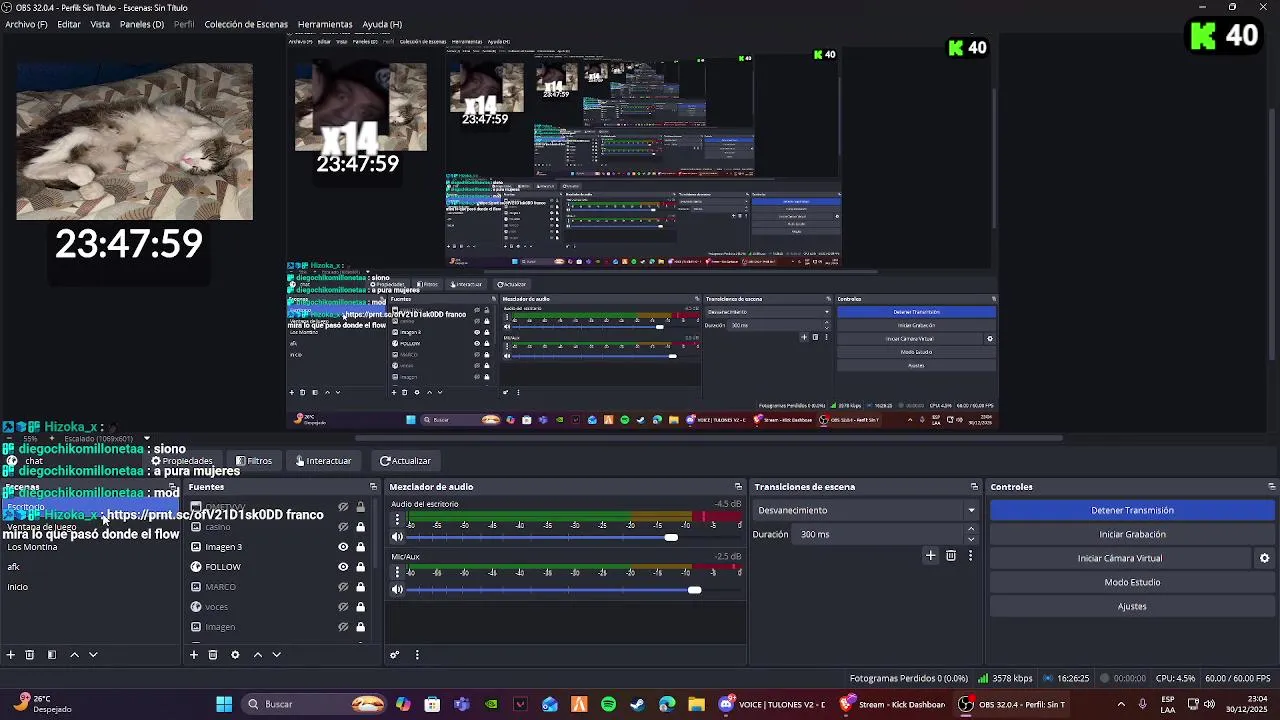The image size is (1280, 720).
Task: Remove scene transition trash icon
Action: tap(951, 555)
